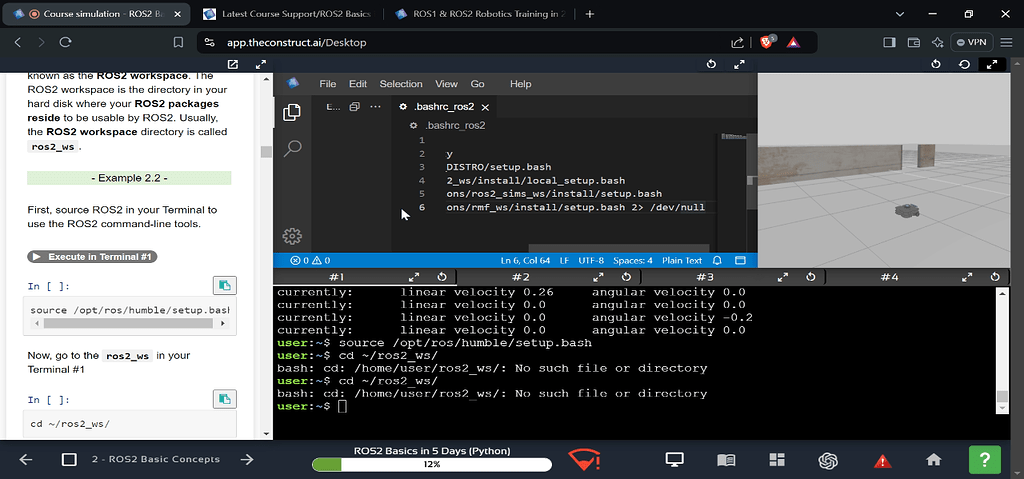Close the .bashrc_ros2 editor tab
This screenshot has width=1024, height=479.
coord(485,107)
